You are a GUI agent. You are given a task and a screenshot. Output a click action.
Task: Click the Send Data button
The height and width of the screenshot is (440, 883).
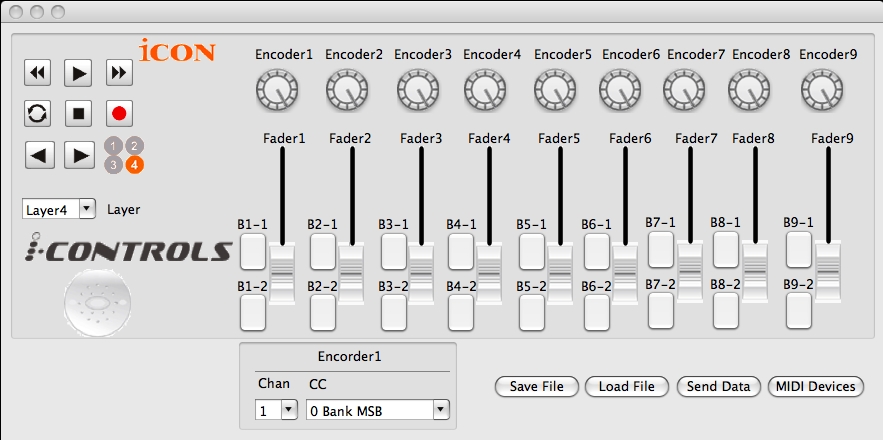pos(719,386)
